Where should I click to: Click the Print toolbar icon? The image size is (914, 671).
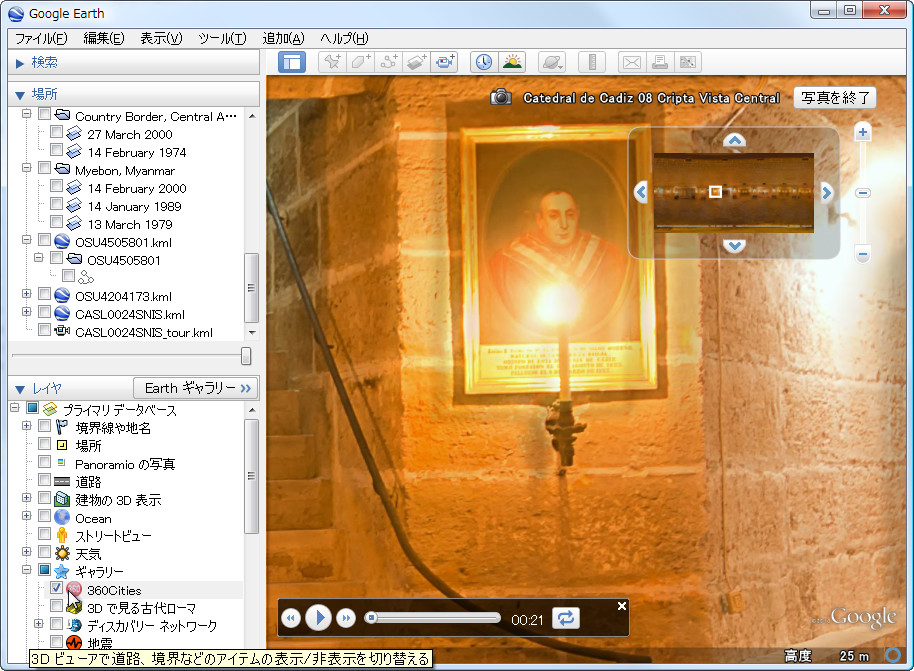pos(660,62)
